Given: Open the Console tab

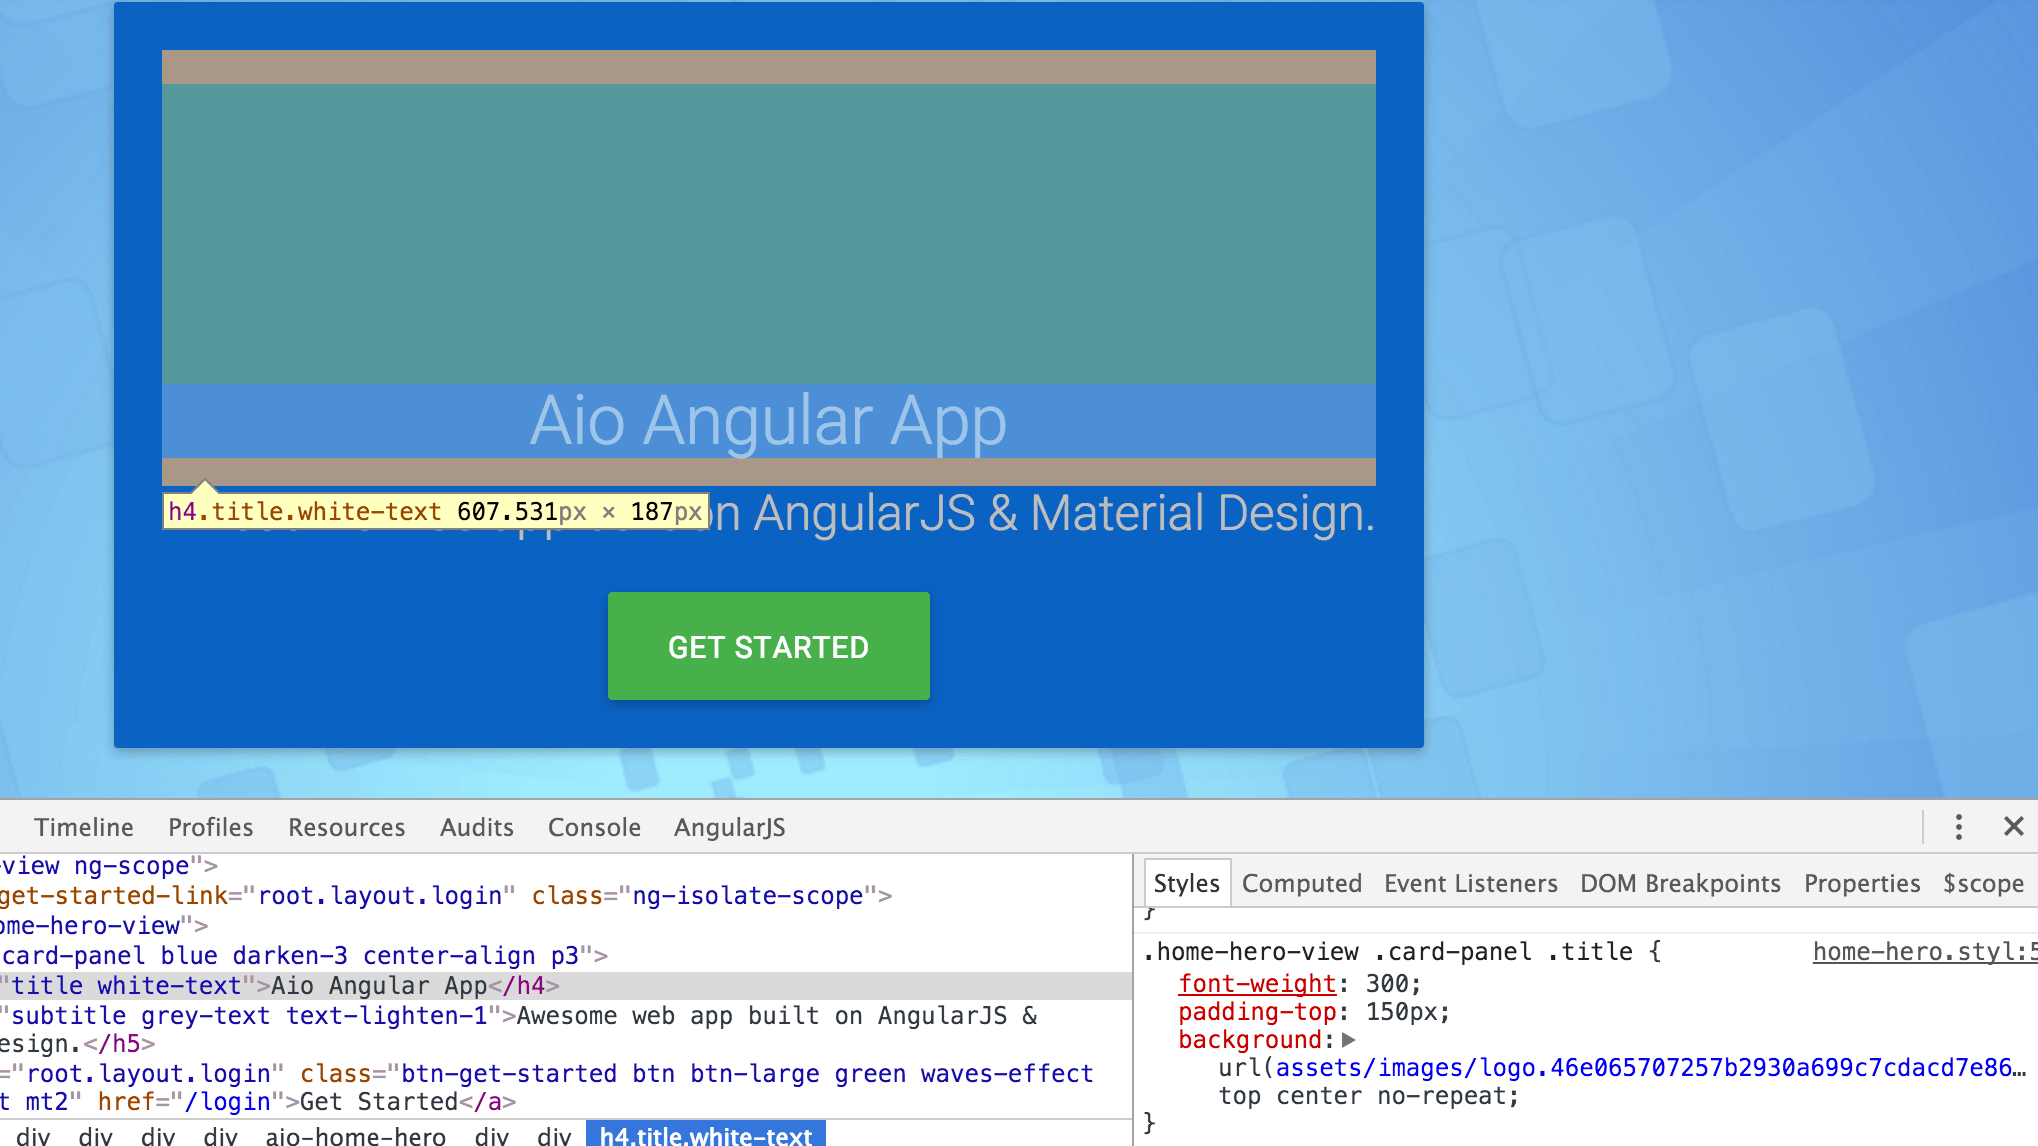Looking at the screenshot, I should tap(594, 827).
